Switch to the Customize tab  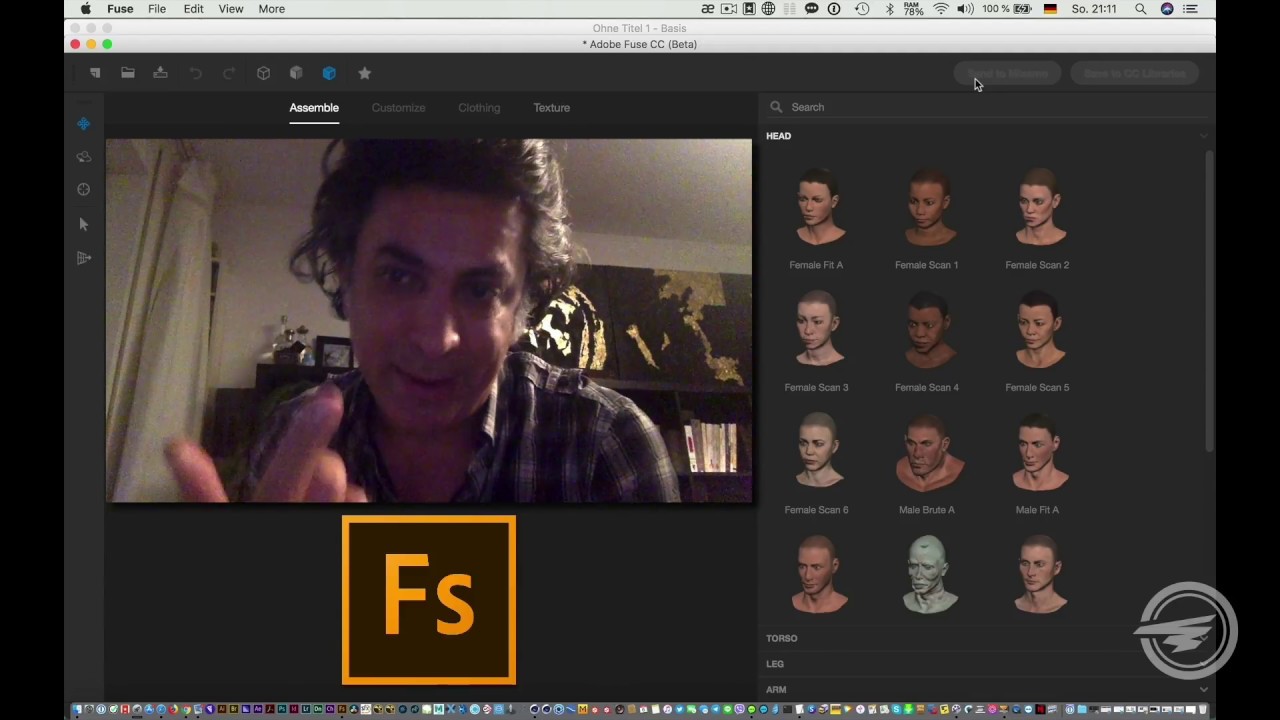[398, 108]
